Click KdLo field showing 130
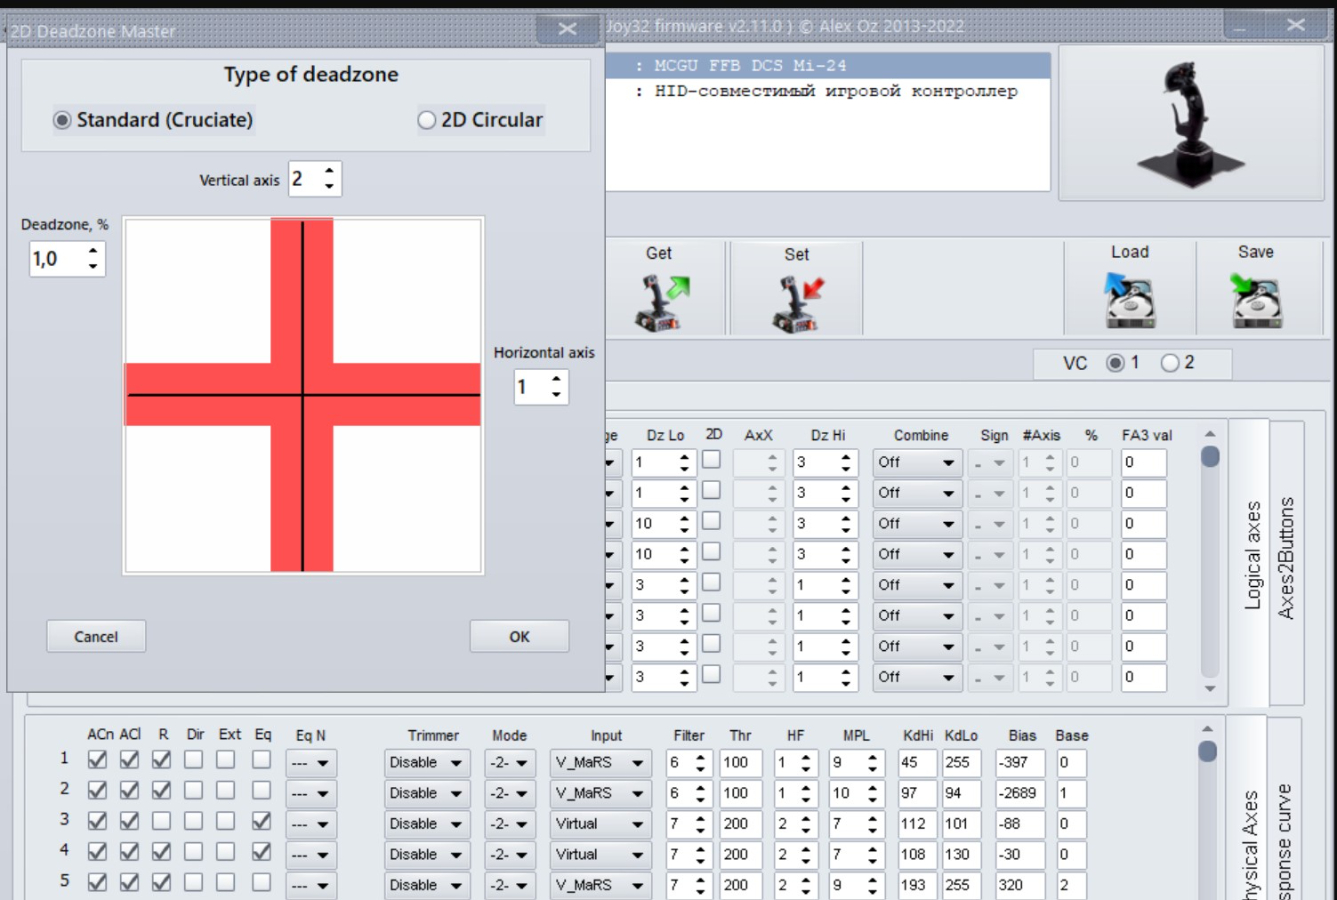 coord(961,855)
